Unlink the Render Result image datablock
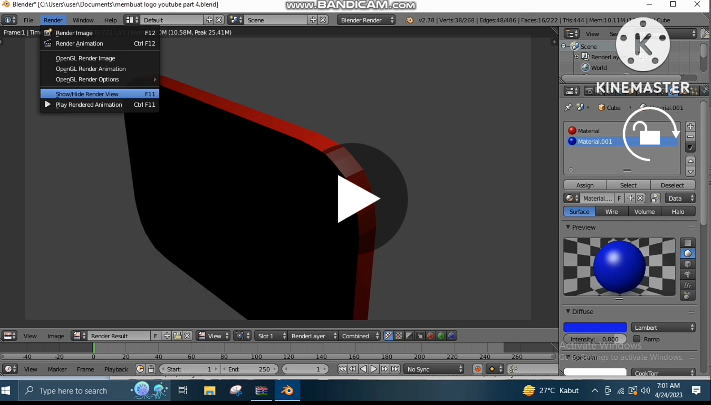This screenshot has width=711, height=405. point(187,336)
